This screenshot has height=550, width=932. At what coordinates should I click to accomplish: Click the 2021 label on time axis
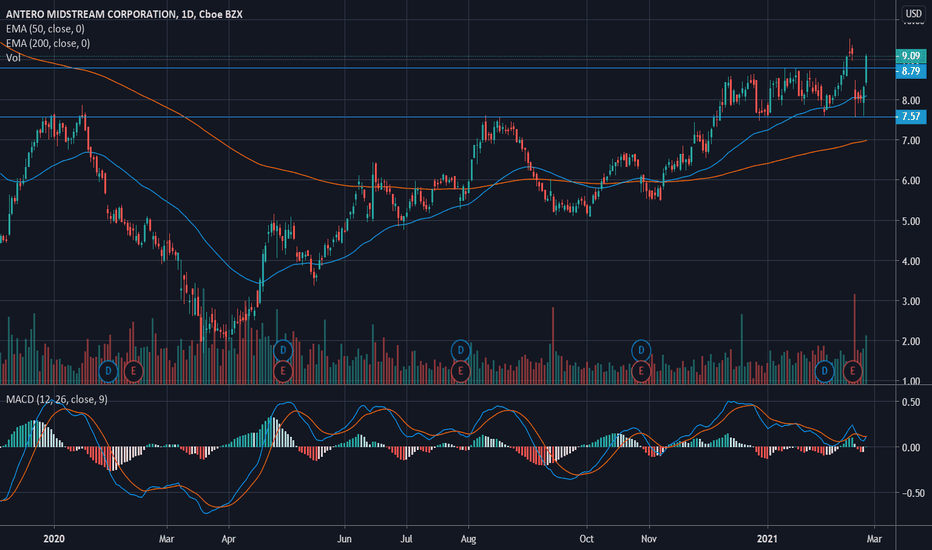coord(767,539)
